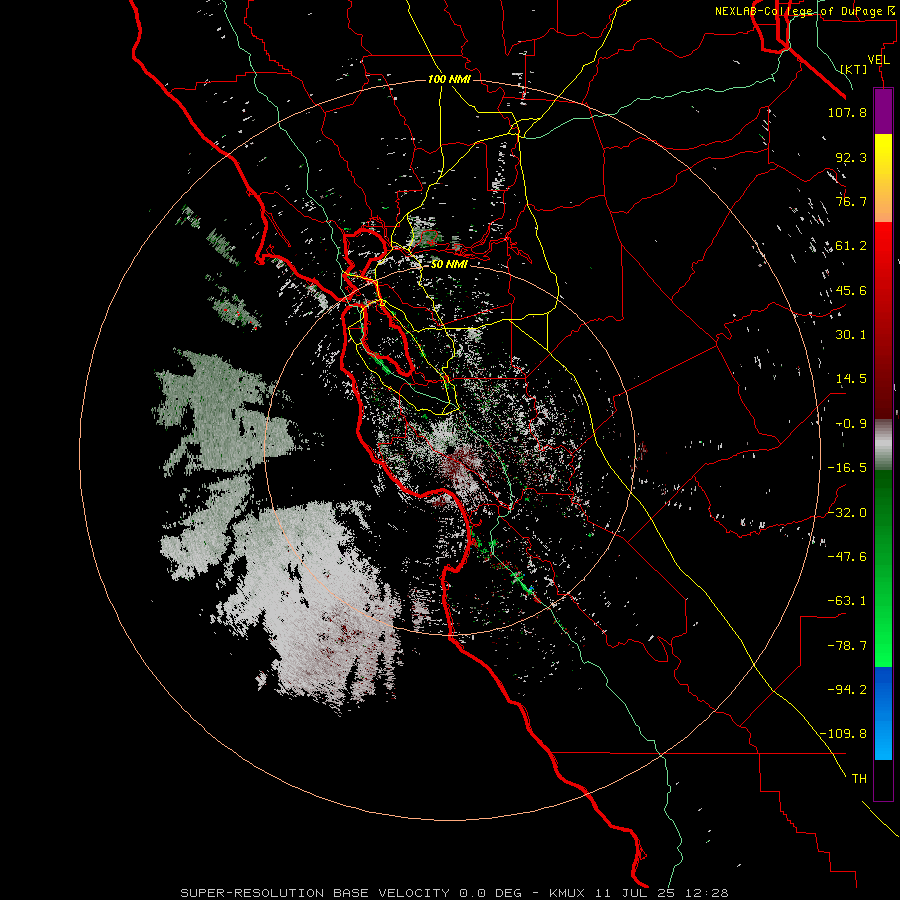Click the KMUX station ID in the caption
The width and height of the screenshot is (900, 900).
[568, 893]
